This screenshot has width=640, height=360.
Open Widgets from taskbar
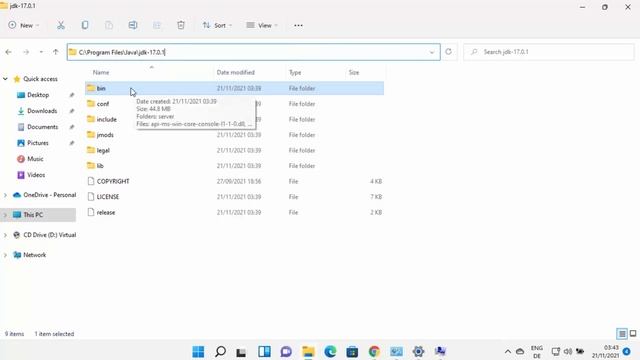tap(264, 351)
